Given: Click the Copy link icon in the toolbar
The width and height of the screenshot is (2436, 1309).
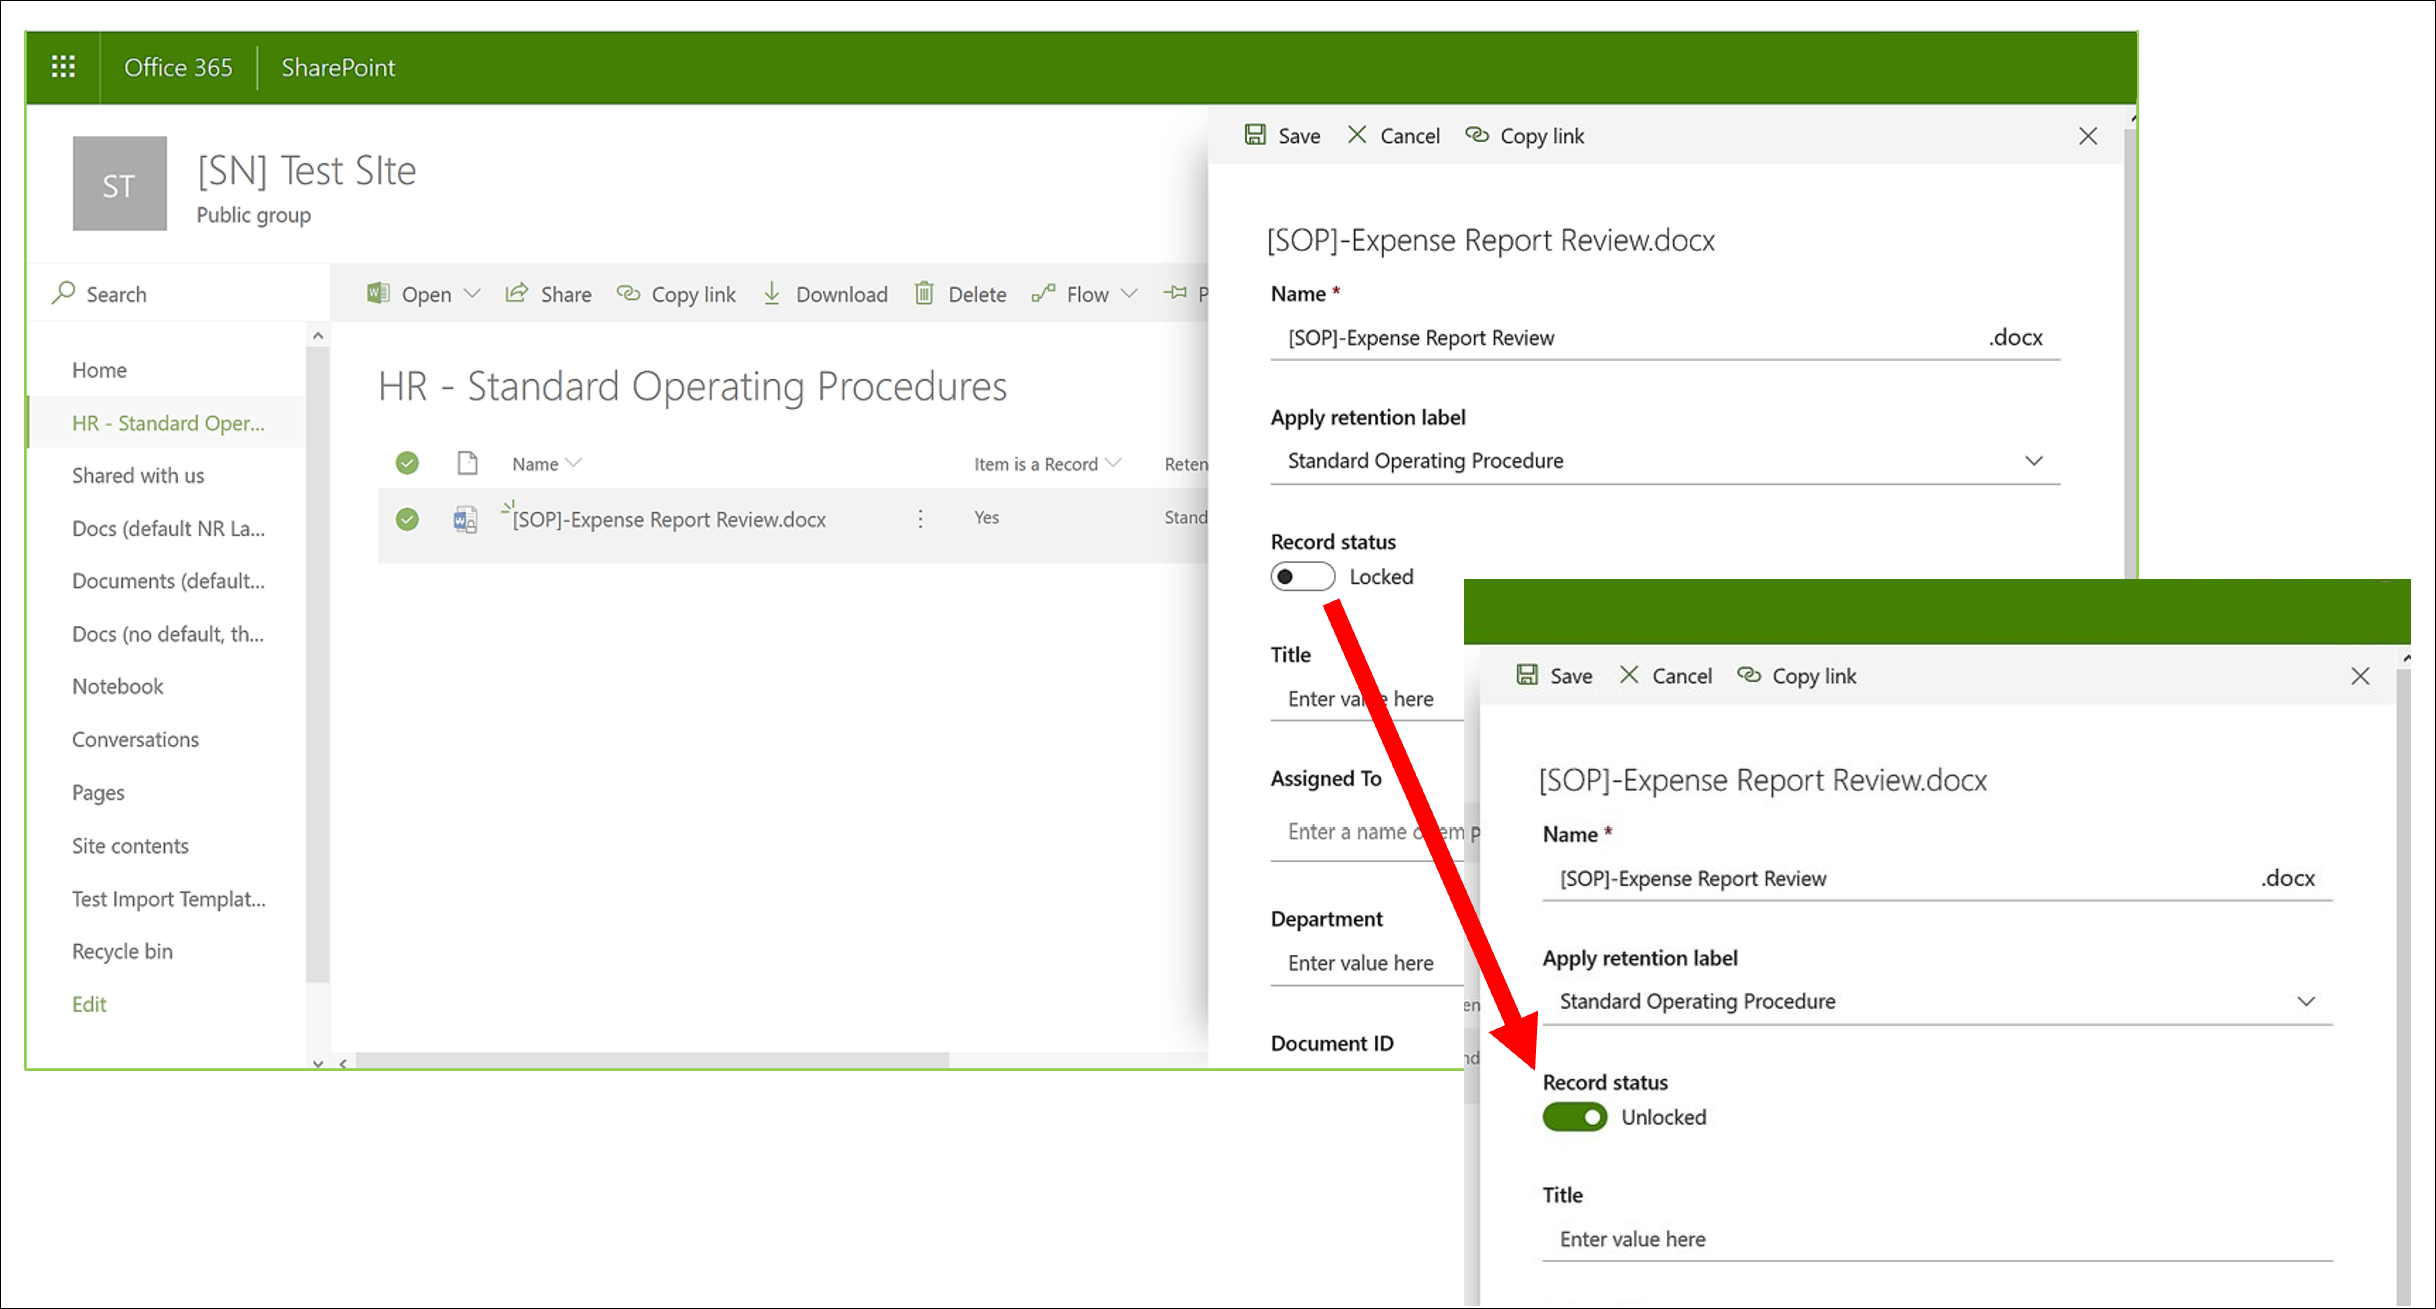Looking at the screenshot, I should tap(628, 293).
